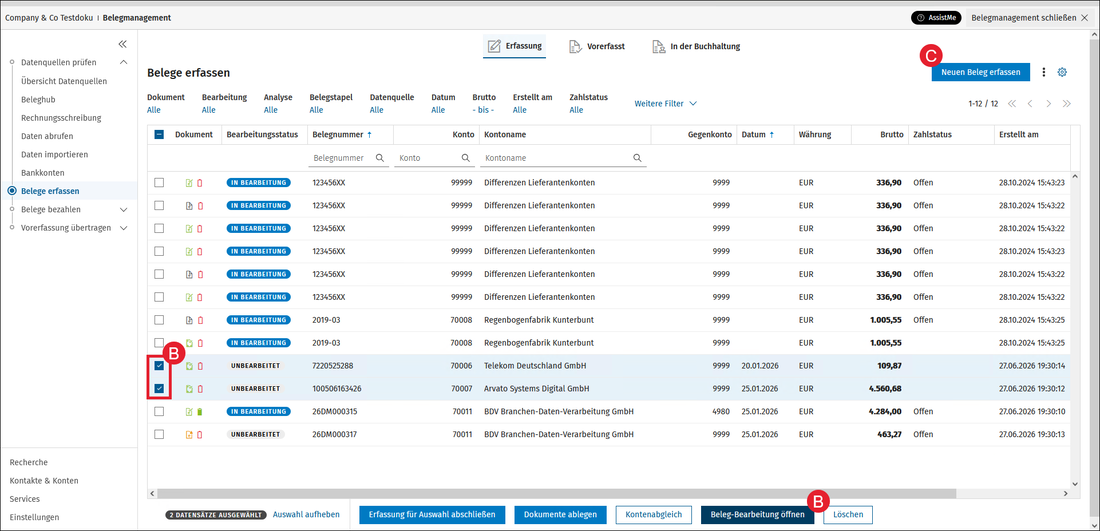Screen dimensions: 1100x531
Task: Switch to the In der Buchhaltung tab
Action: click(696, 47)
